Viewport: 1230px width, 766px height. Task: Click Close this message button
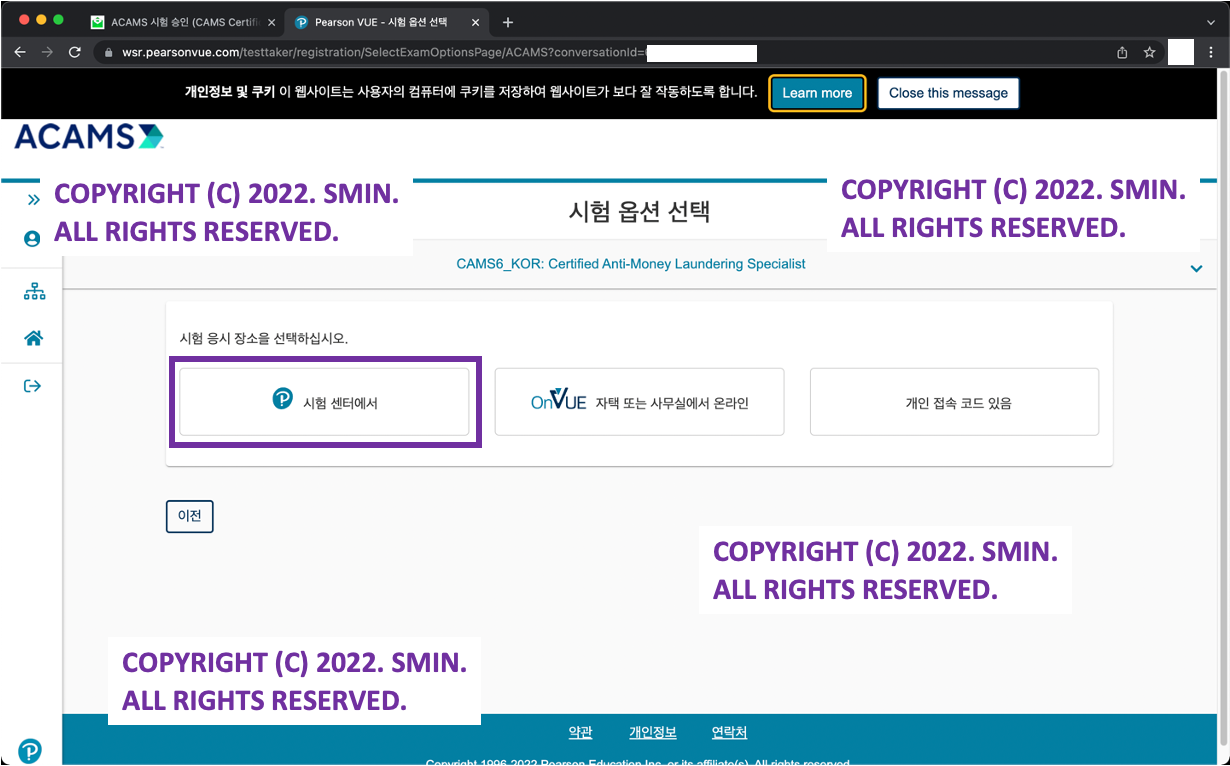[x=948, y=93]
